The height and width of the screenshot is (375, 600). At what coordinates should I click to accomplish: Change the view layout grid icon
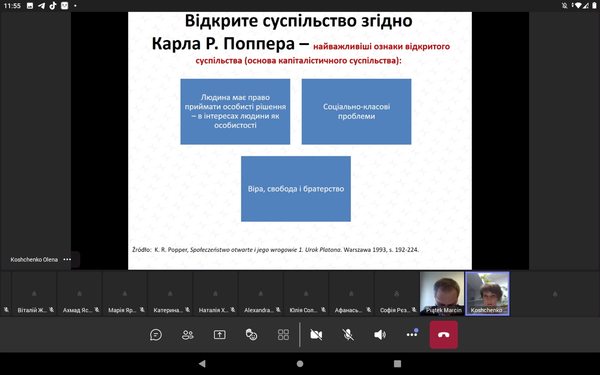pyautogui.click(x=283, y=335)
